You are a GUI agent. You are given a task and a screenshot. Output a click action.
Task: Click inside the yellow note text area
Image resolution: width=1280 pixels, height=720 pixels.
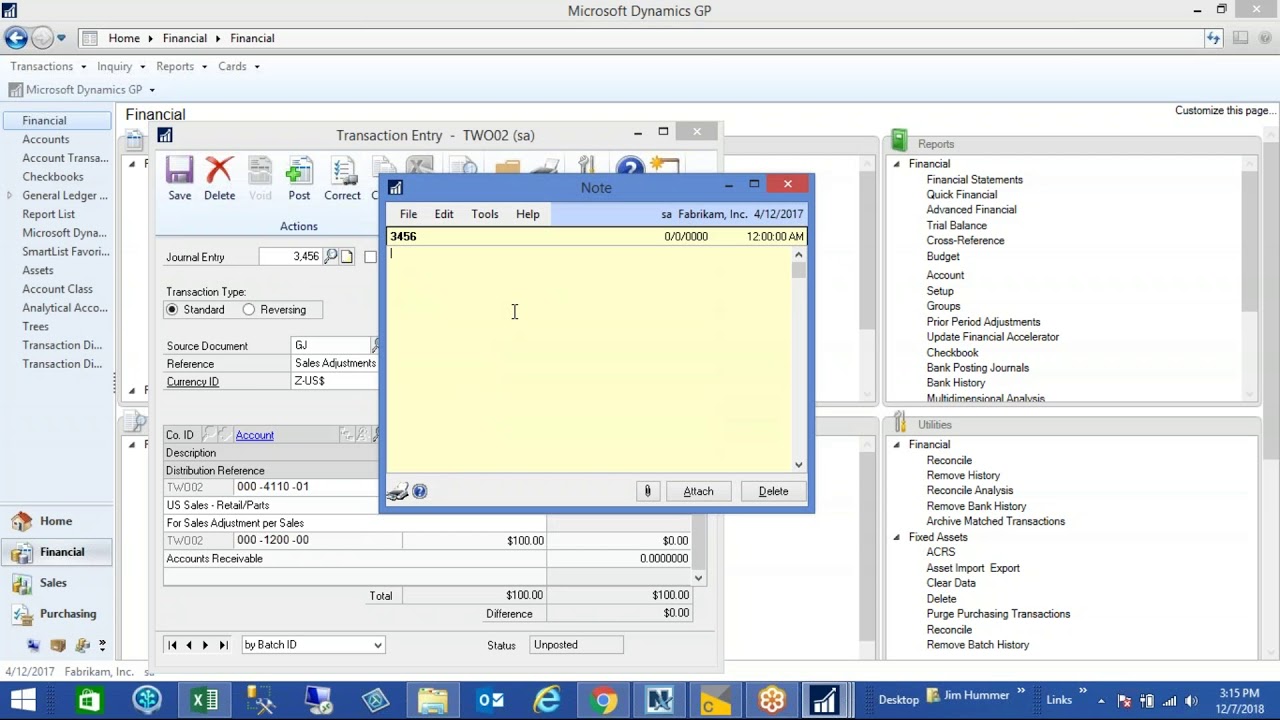point(589,359)
